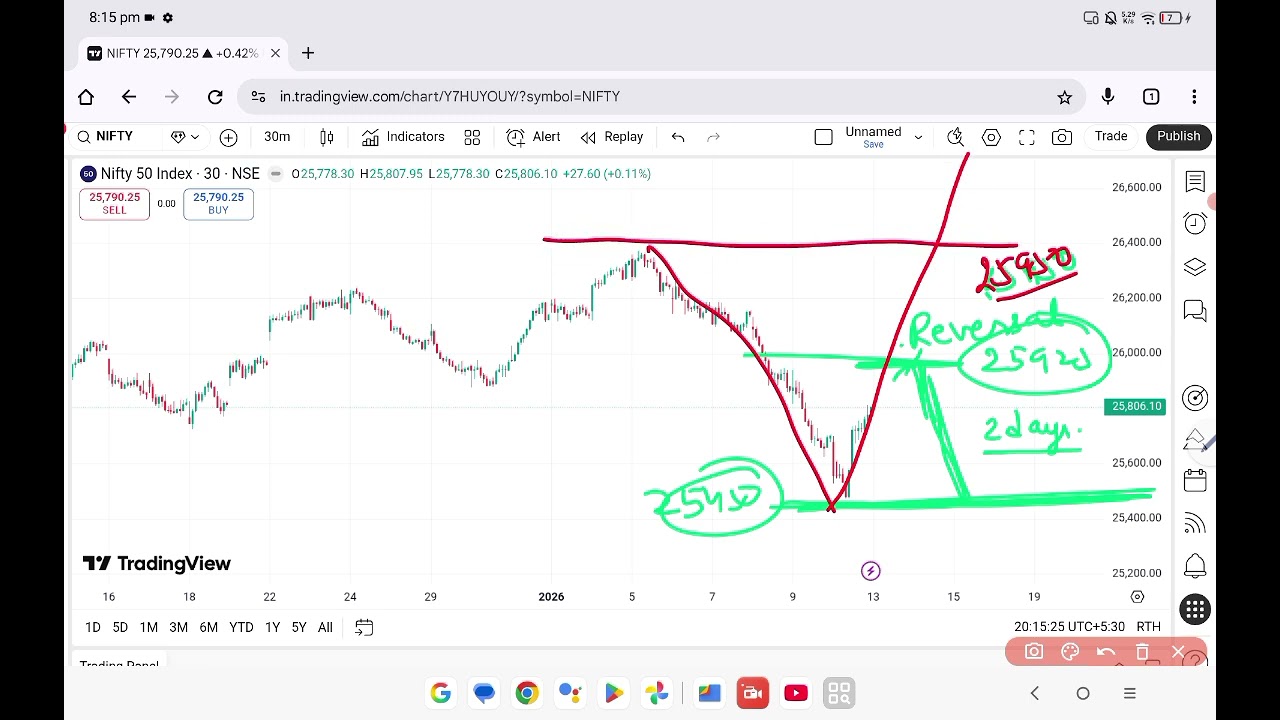1280x720 pixels.
Task: Open the products grid icon in sidebar
Action: point(1195,610)
